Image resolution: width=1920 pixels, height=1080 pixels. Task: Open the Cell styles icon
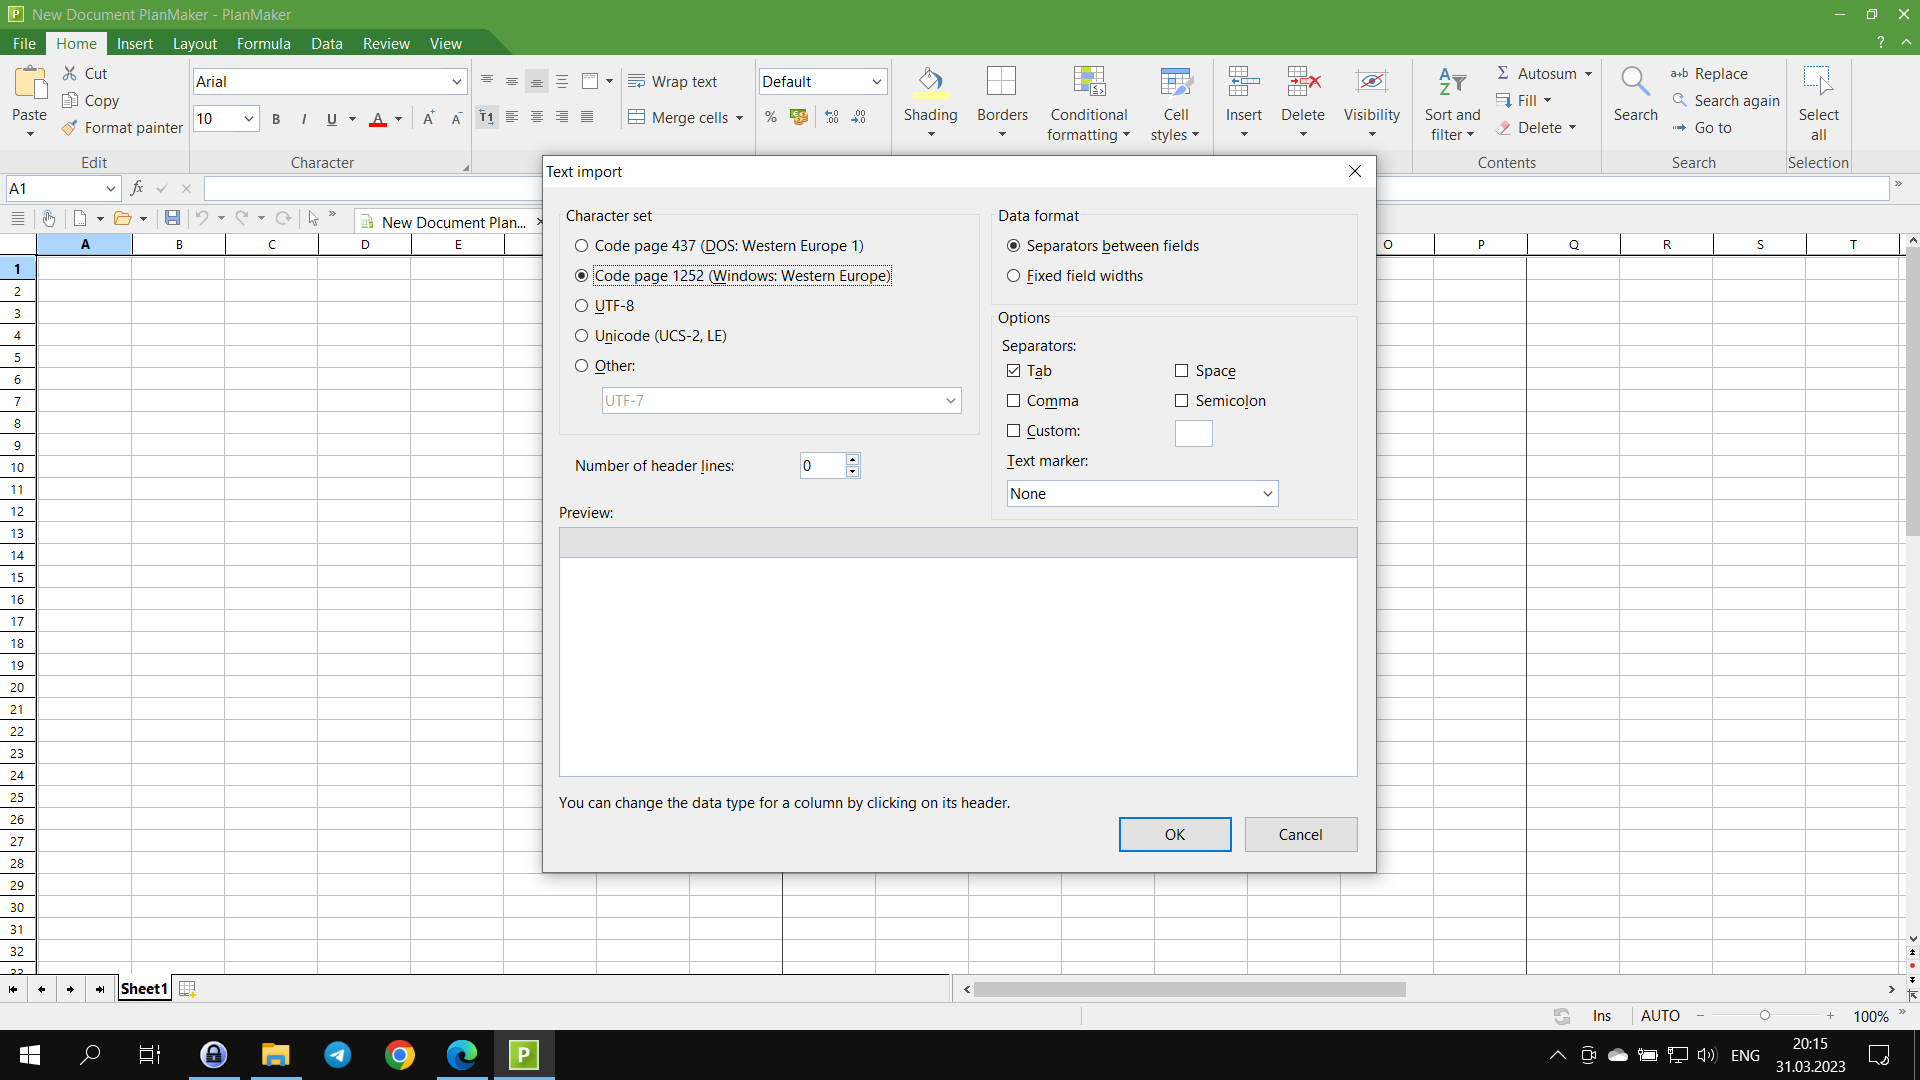coord(1175,83)
